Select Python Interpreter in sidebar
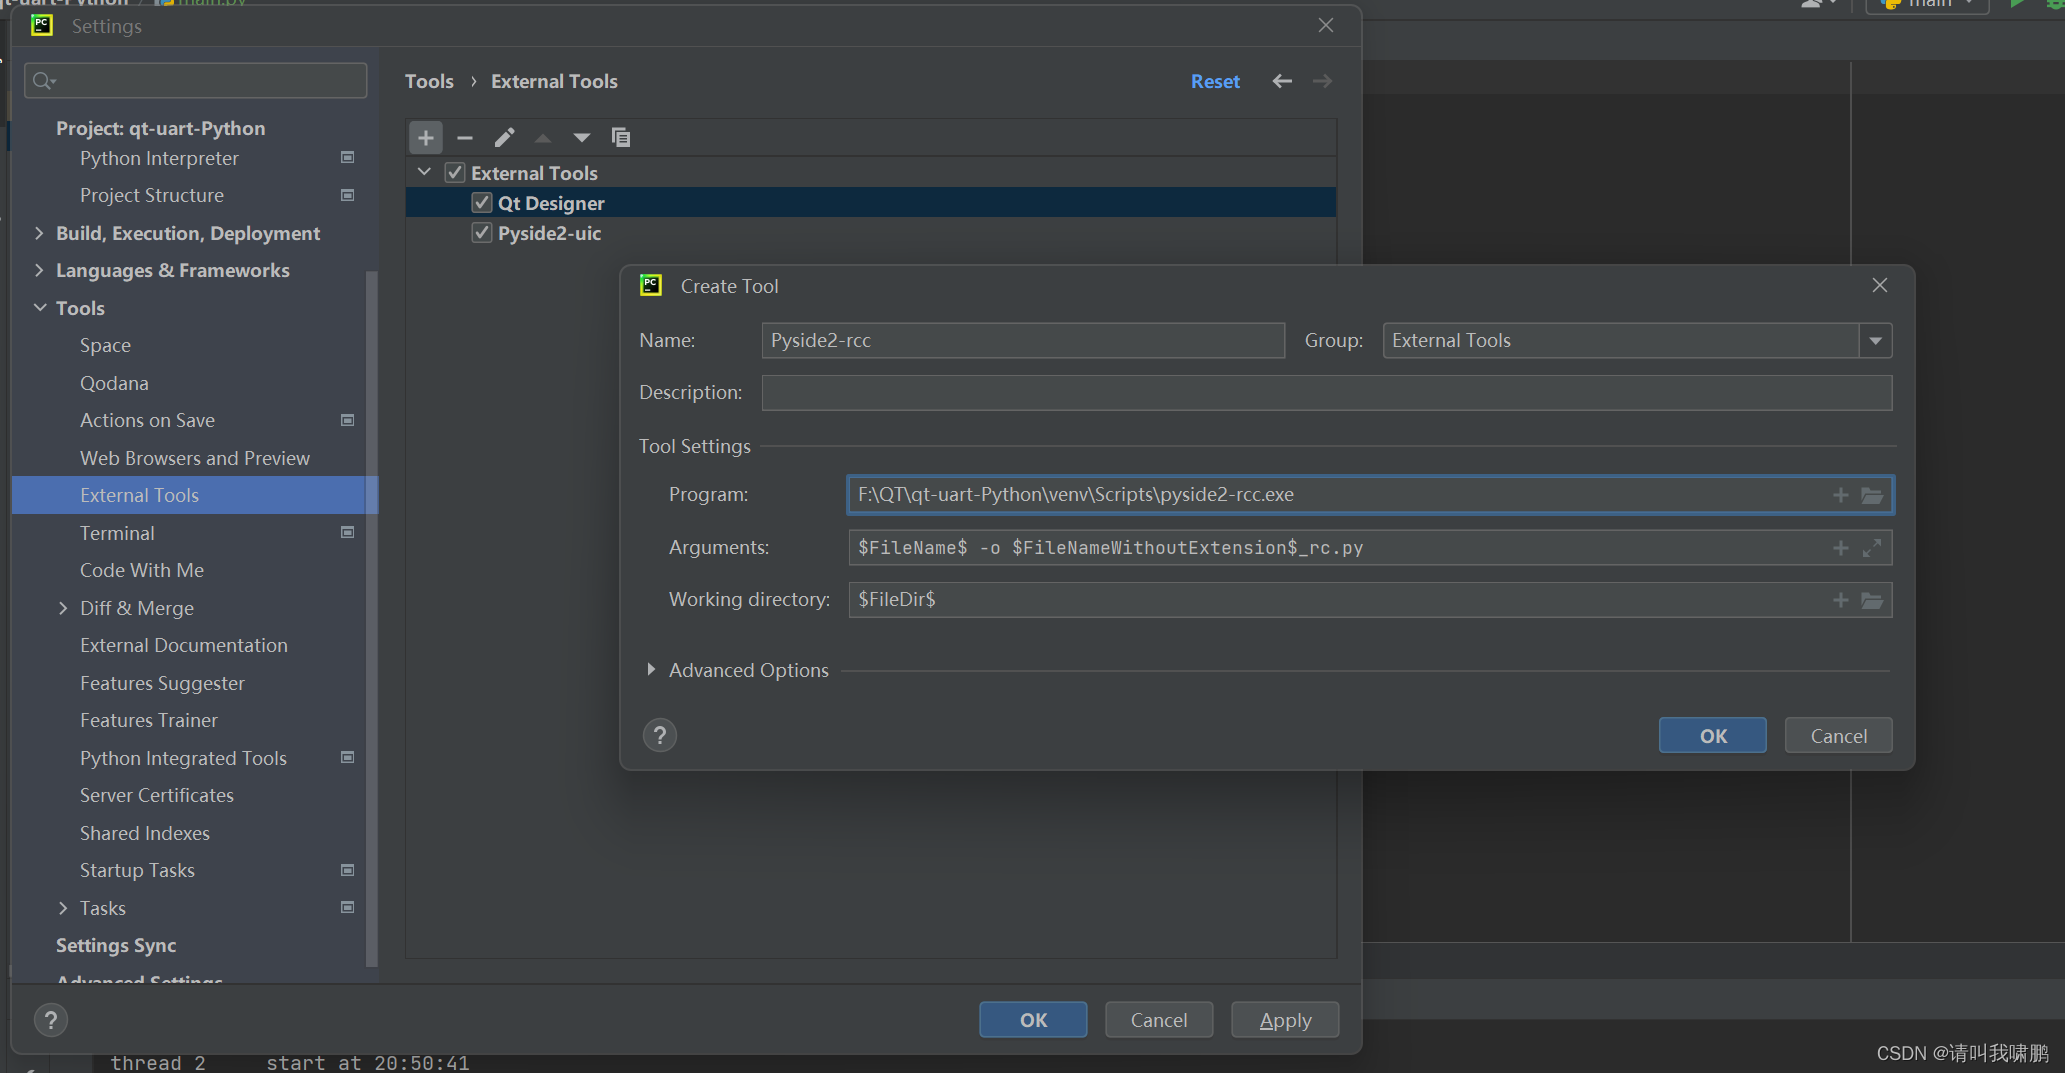Screen dimensions: 2065x1073 (159, 158)
